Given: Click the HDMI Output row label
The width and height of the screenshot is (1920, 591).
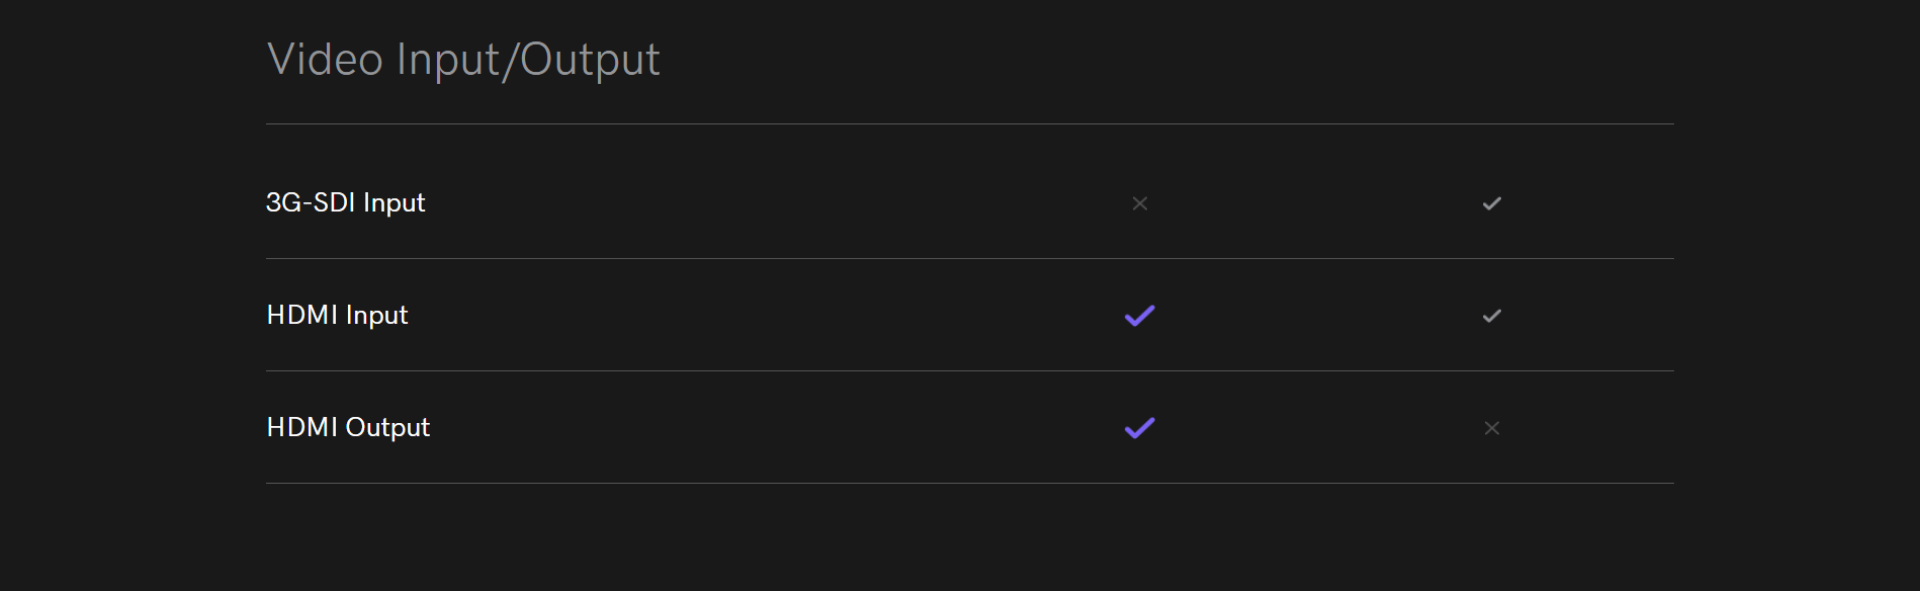Looking at the screenshot, I should 348,427.
